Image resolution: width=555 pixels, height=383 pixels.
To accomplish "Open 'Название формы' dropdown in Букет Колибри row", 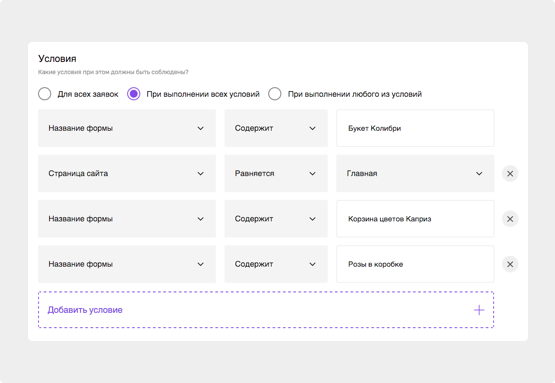I will pyautogui.click(x=127, y=128).
